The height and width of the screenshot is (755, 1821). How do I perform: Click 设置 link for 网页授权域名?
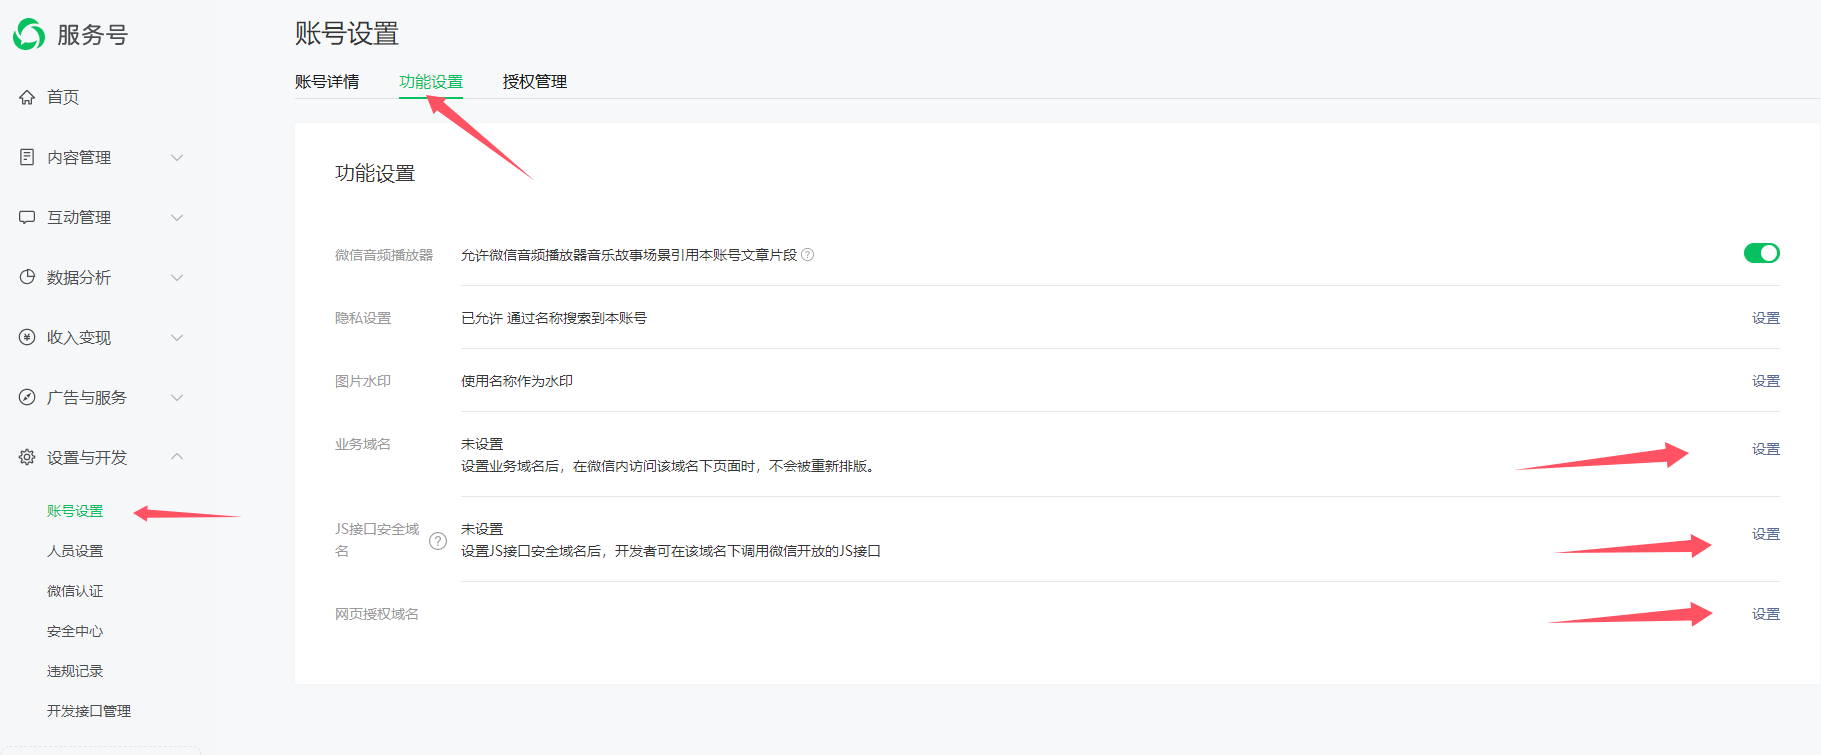1765,614
